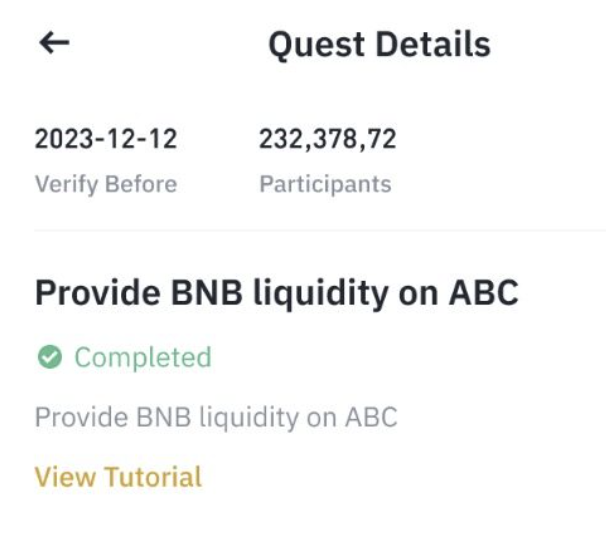606x552 pixels.
Task: Select the Quest Details page title
Action: pyautogui.click(x=380, y=45)
